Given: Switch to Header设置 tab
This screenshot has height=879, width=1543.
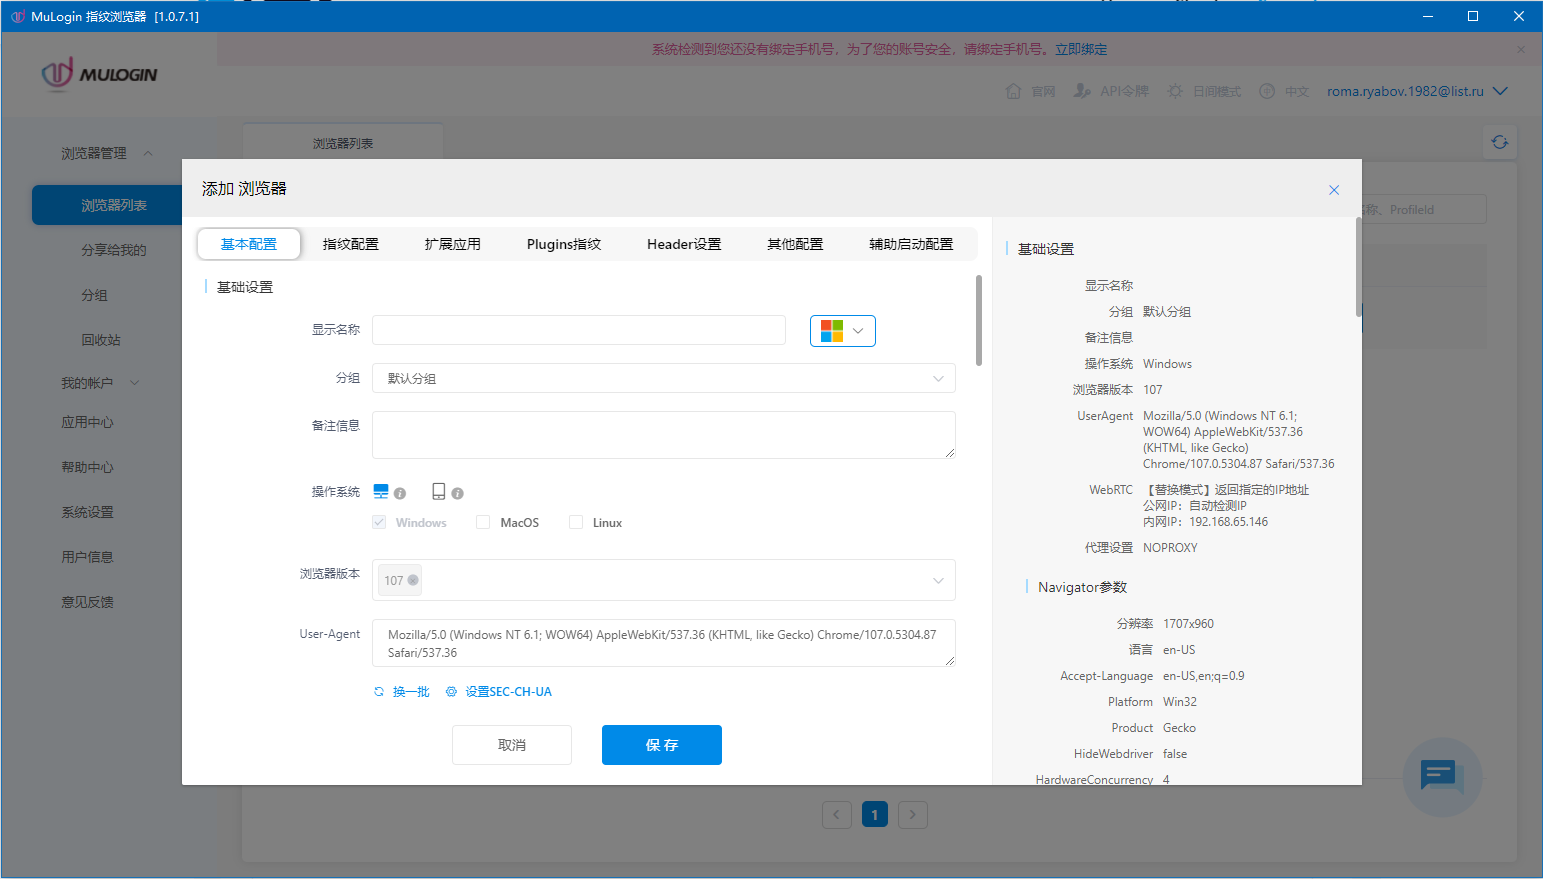Looking at the screenshot, I should (684, 244).
